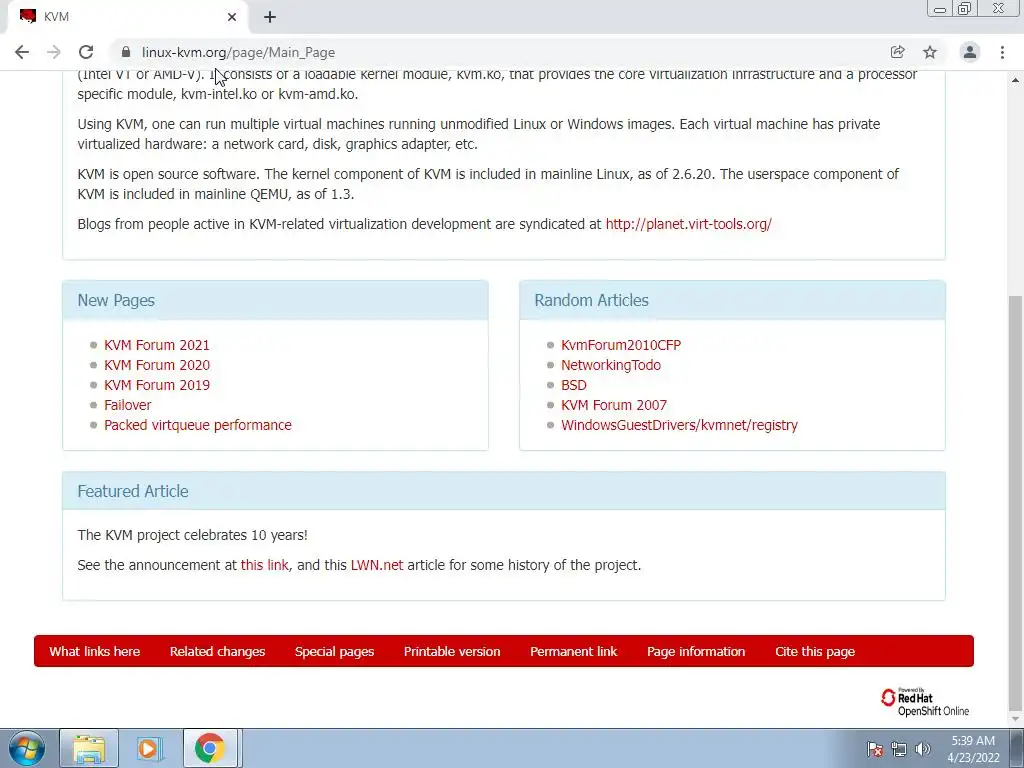The height and width of the screenshot is (768, 1024).
Task: Open a new browser tab
Action: coord(270,17)
